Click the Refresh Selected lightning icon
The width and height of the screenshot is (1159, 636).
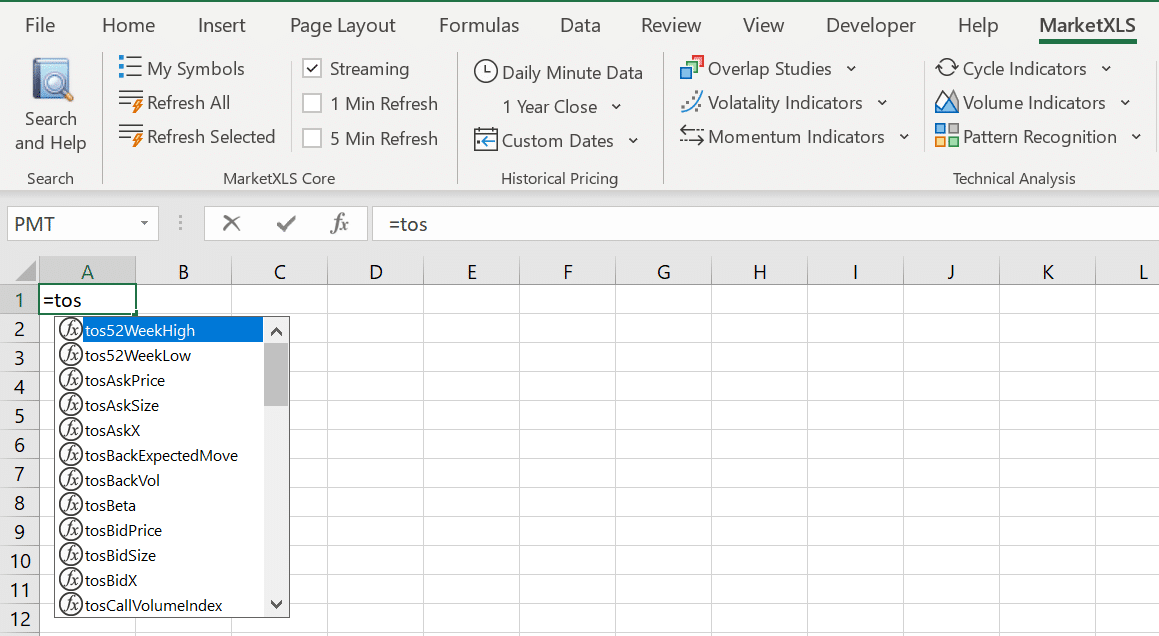click(131, 136)
